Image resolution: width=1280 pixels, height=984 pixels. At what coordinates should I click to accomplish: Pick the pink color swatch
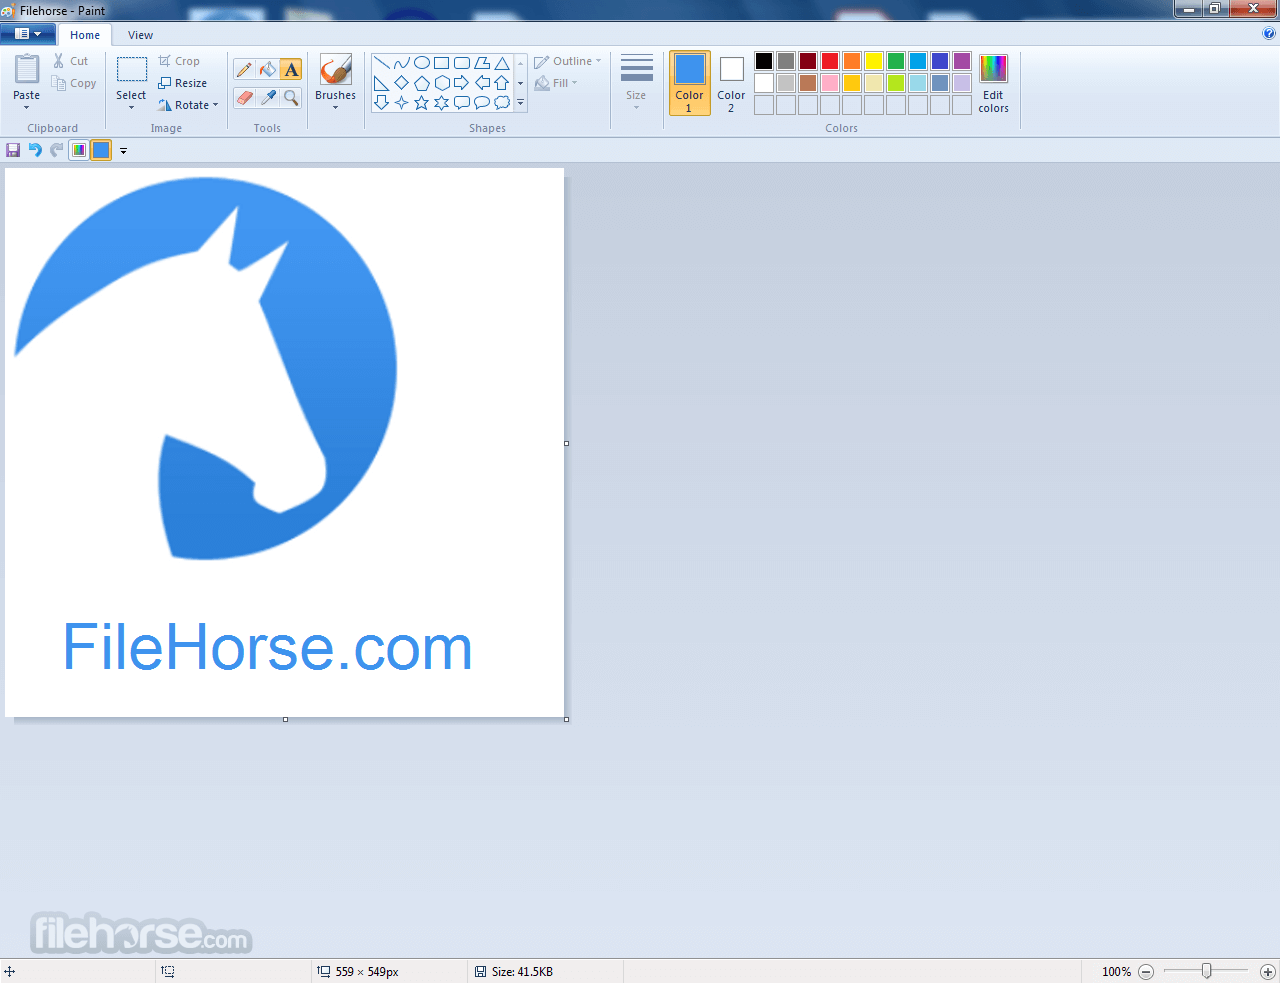830,83
